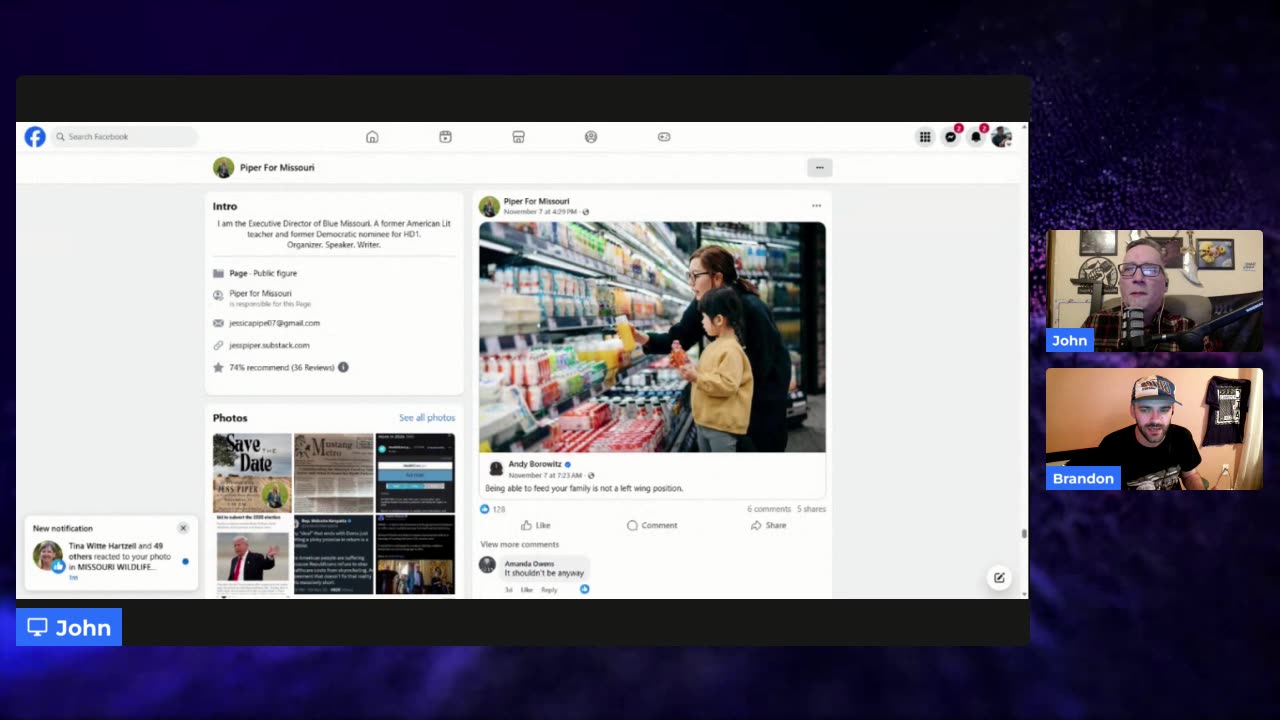Click the Comment button on the post
The image size is (1280, 720).
click(652, 525)
